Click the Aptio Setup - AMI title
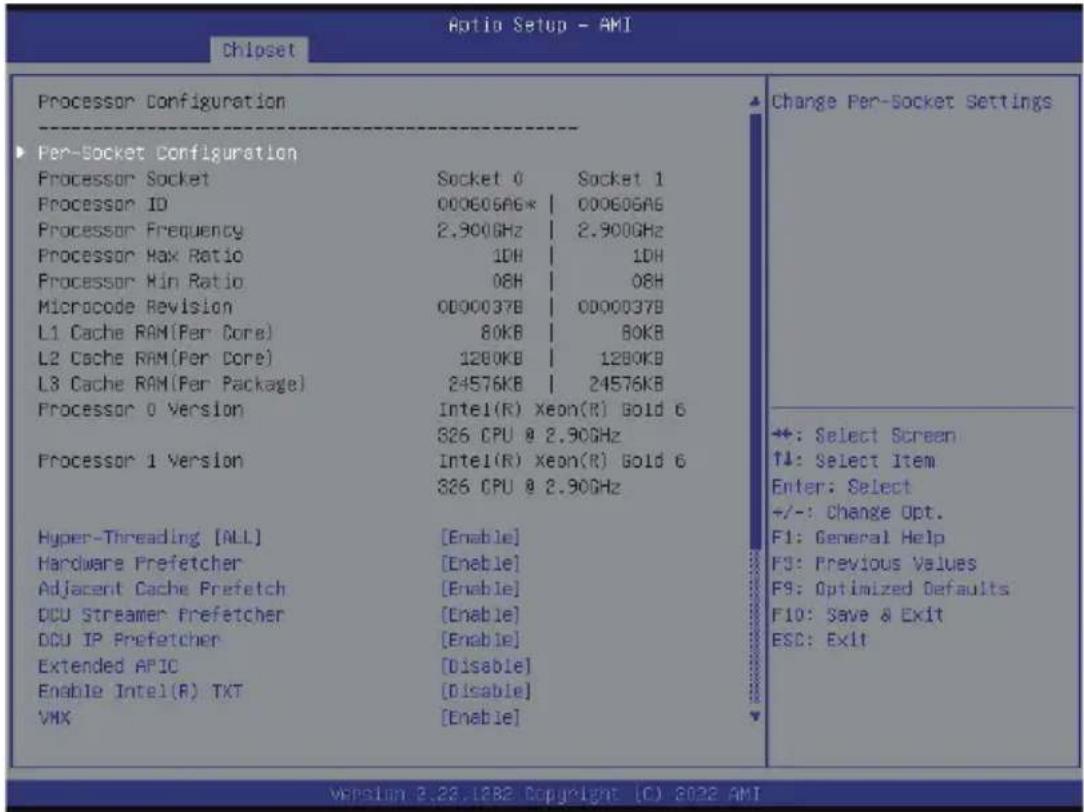The height and width of the screenshot is (812, 1084). [x=539, y=25]
